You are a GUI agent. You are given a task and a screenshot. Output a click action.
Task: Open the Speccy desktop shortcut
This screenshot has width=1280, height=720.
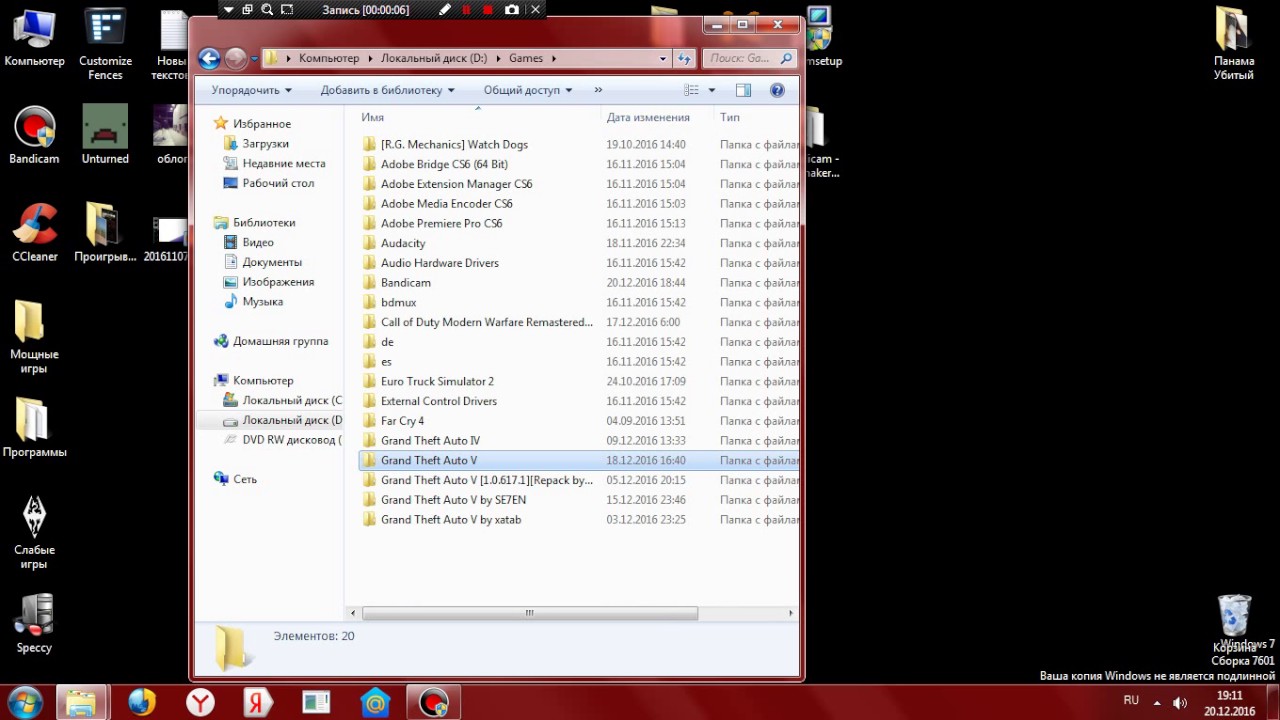(34, 623)
